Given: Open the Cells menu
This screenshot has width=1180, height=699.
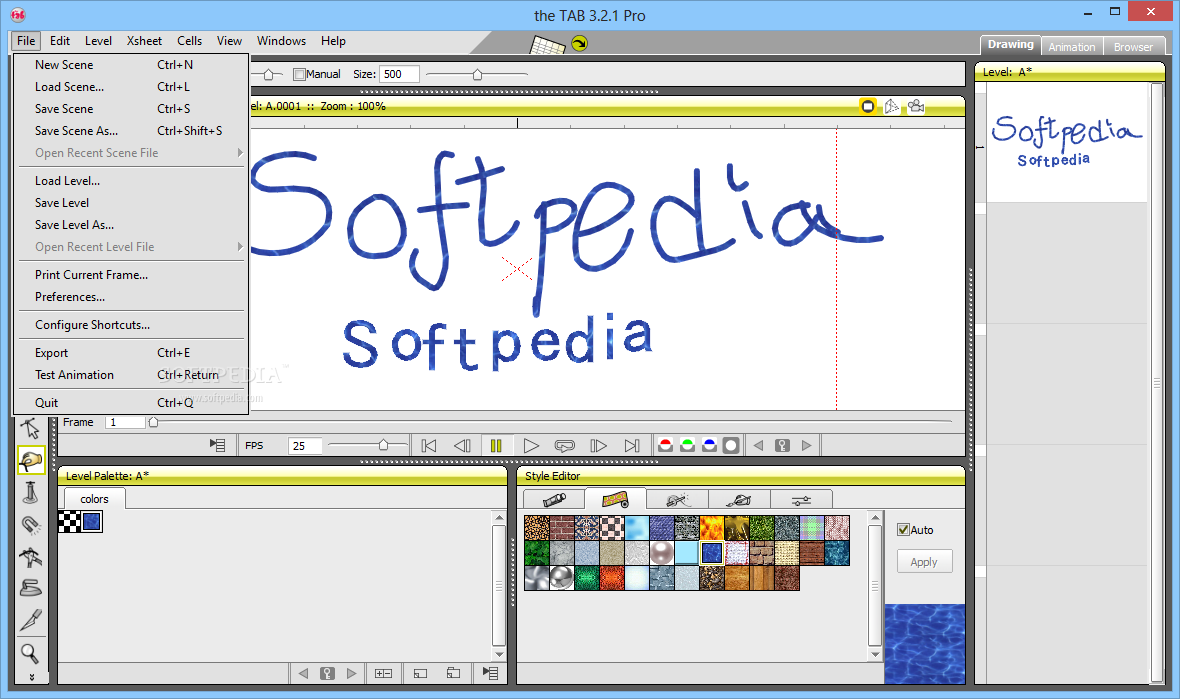Looking at the screenshot, I should pos(189,41).
